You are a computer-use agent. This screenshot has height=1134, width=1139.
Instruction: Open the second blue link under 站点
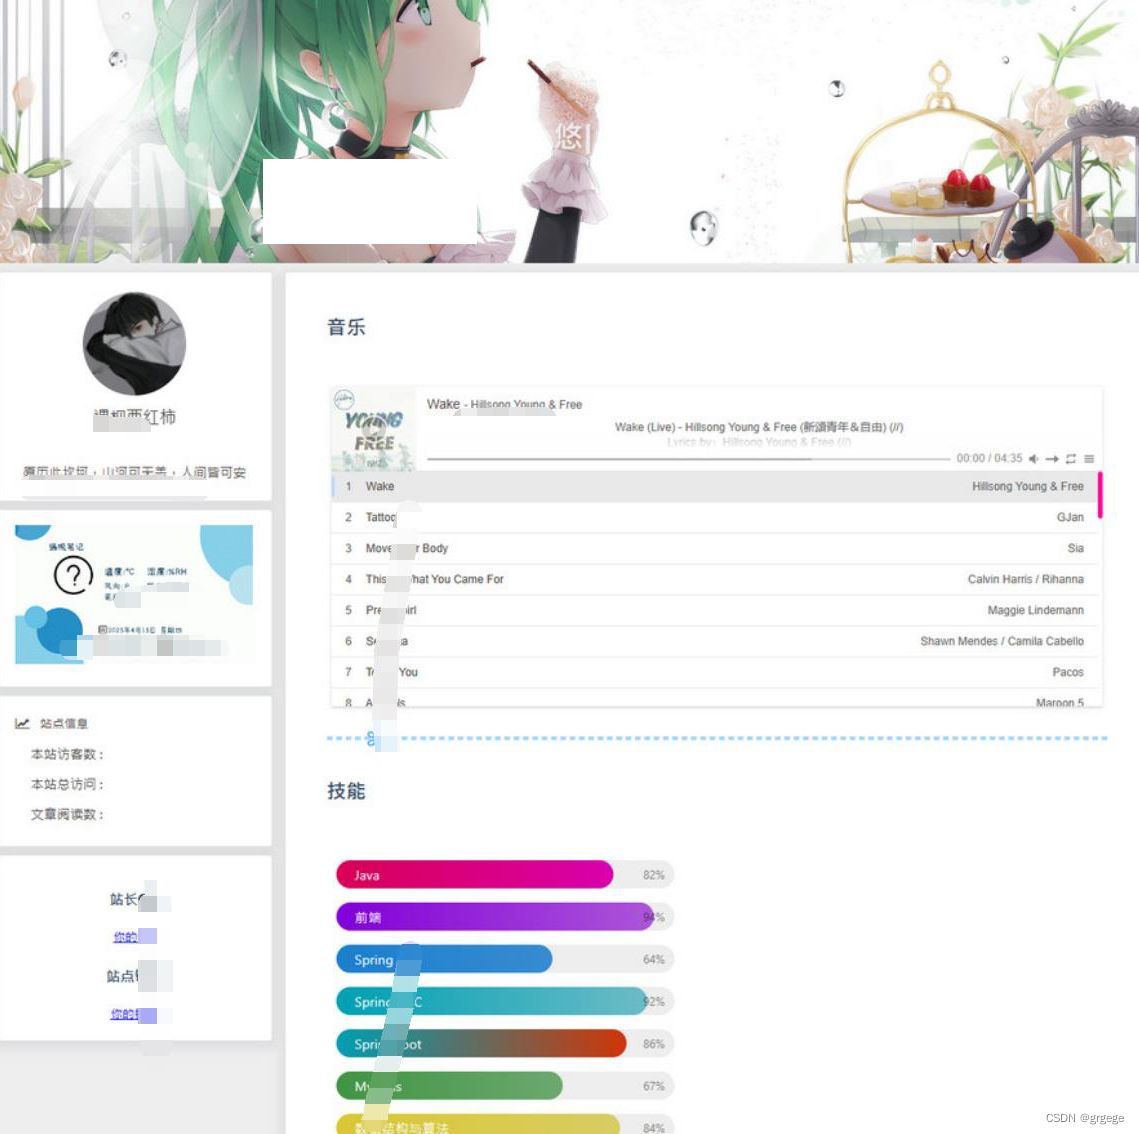[x=125, y=1014]
